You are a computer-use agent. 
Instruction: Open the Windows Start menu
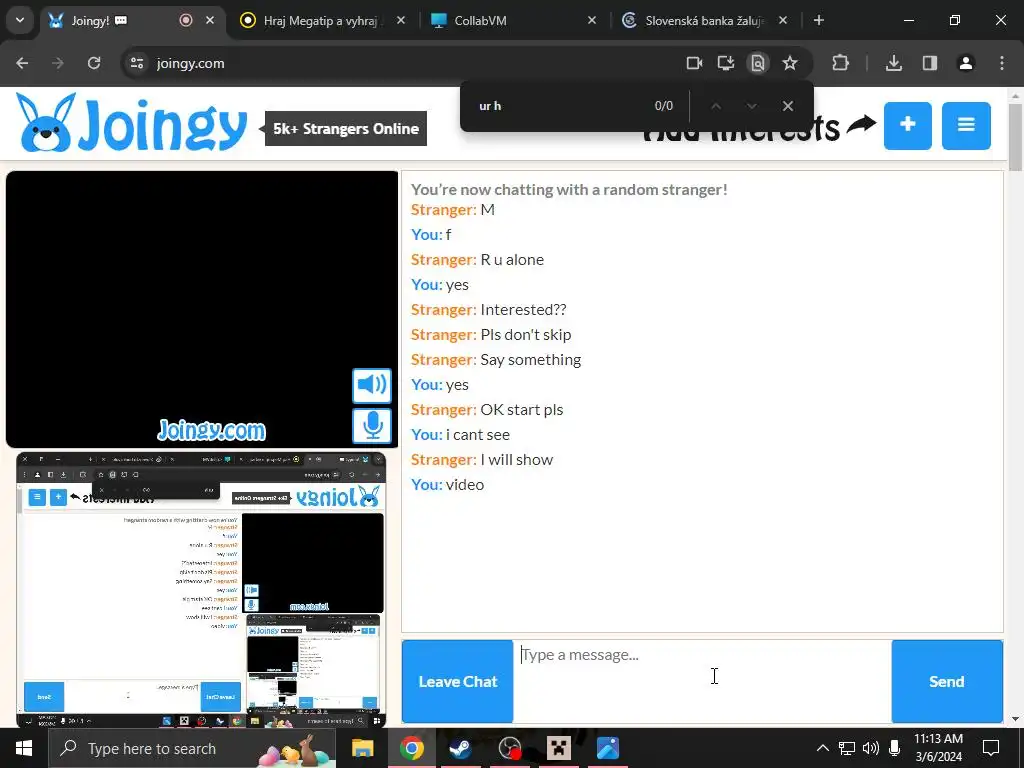pos(24,748)
